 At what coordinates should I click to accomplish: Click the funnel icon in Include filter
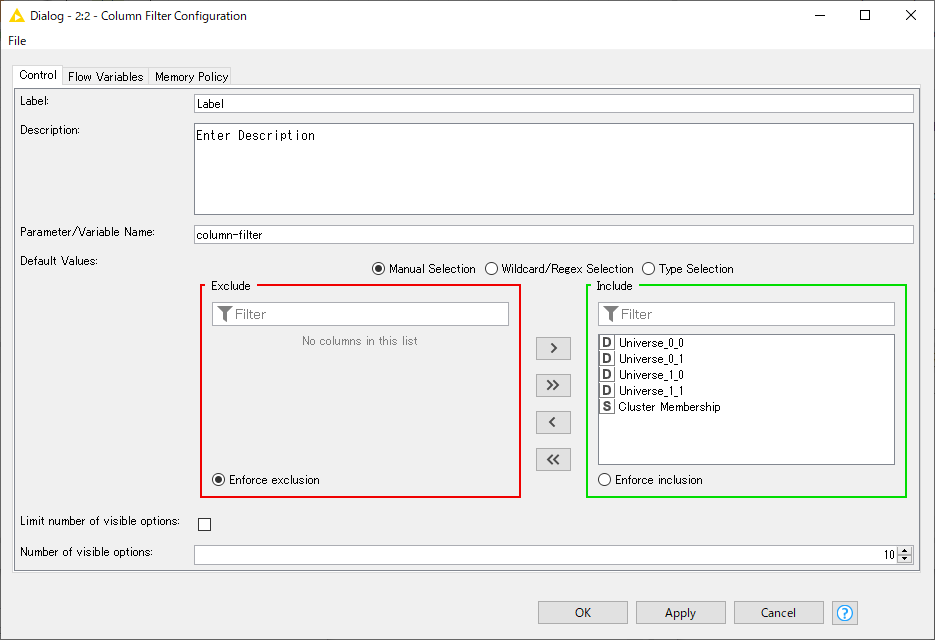tap(611, 314)
